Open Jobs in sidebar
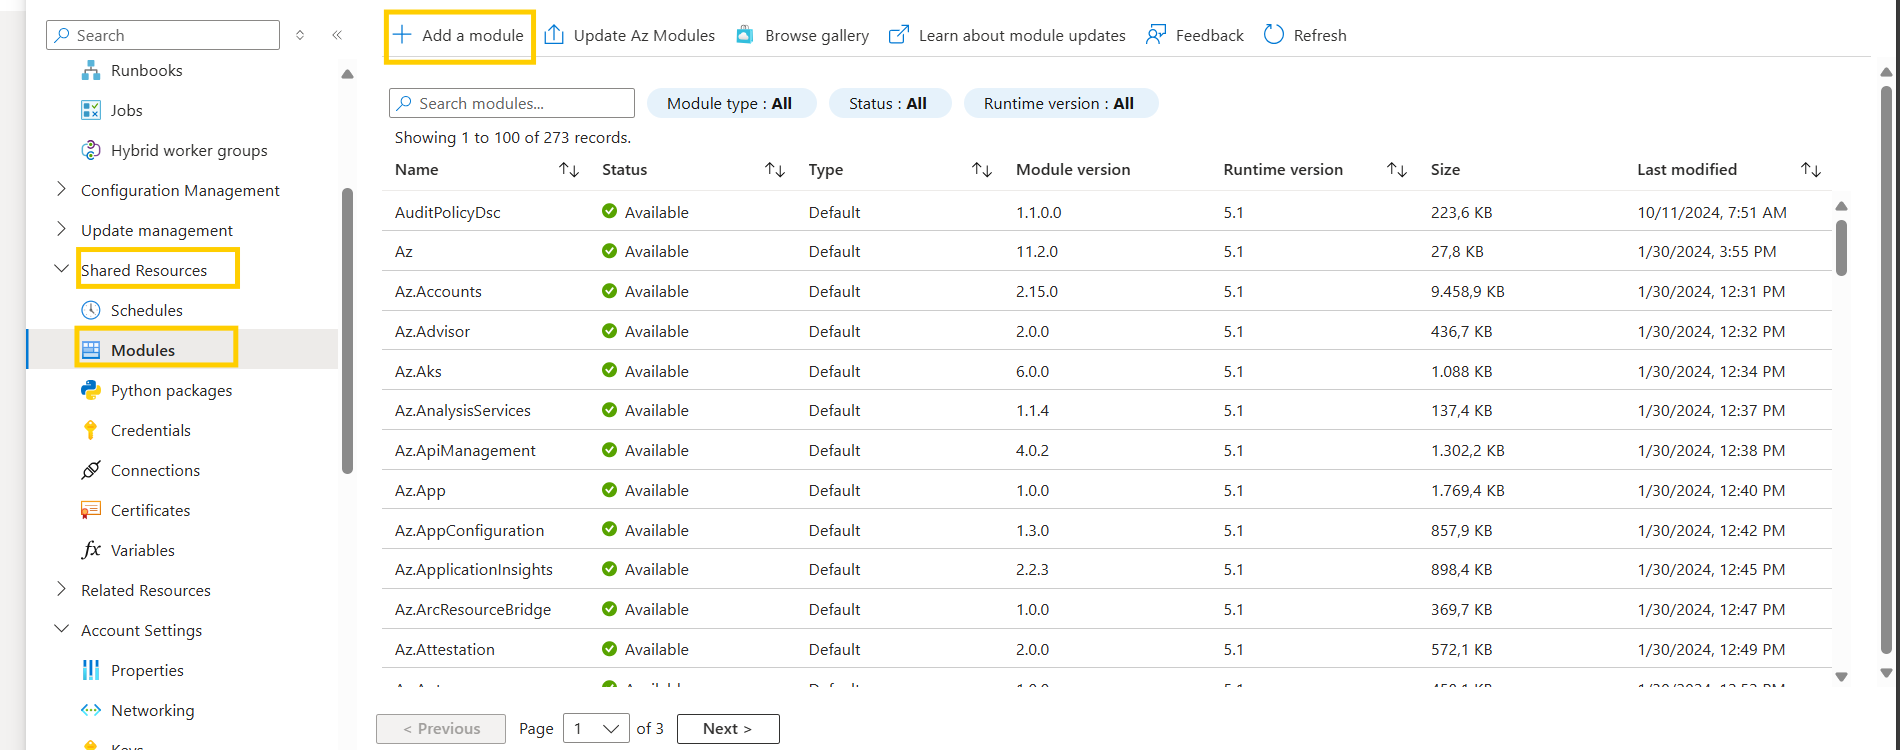 [126, 110]
